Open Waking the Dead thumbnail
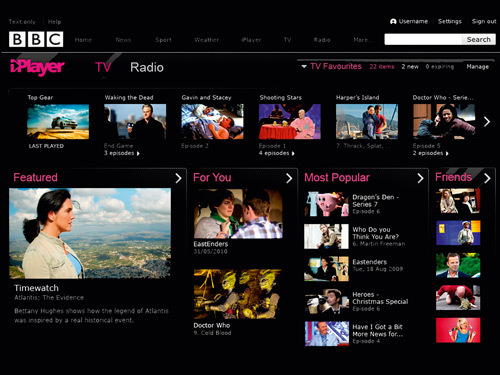Image resolution: width=500 pixels, height=375 pixels. [135, 122]
